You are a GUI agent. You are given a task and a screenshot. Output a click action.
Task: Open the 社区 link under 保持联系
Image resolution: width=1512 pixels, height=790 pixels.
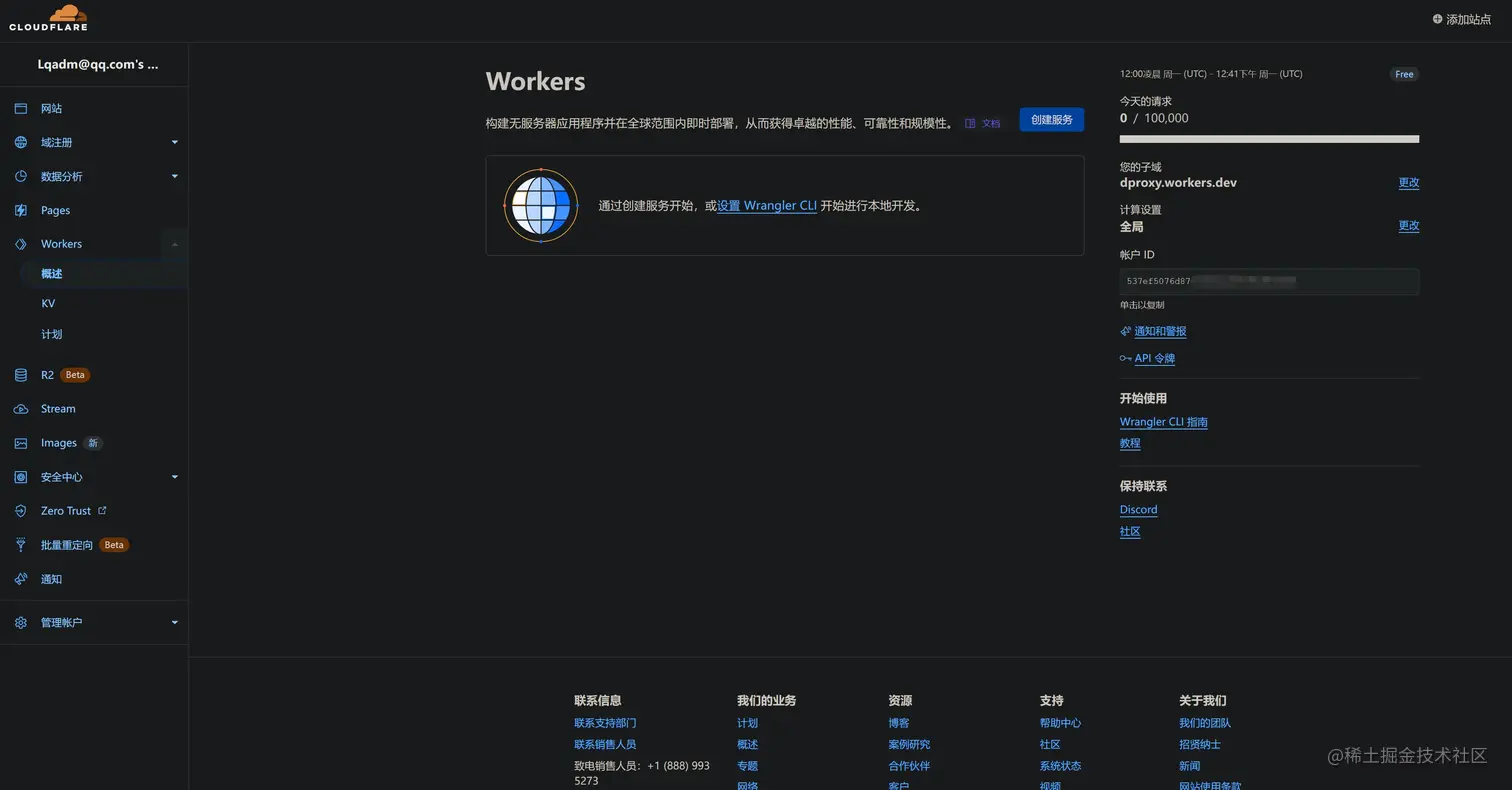point(1130,532)
